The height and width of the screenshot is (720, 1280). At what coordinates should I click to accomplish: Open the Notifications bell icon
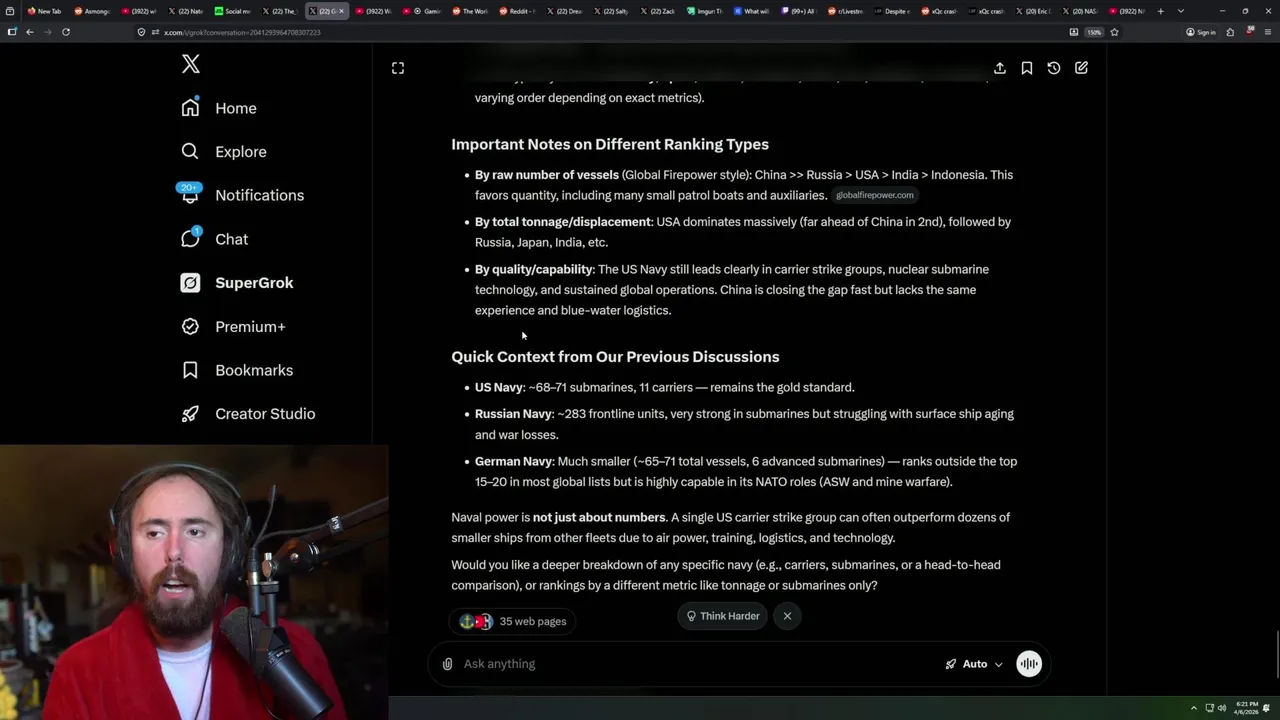pyautogui.click(x=190, y=194)
